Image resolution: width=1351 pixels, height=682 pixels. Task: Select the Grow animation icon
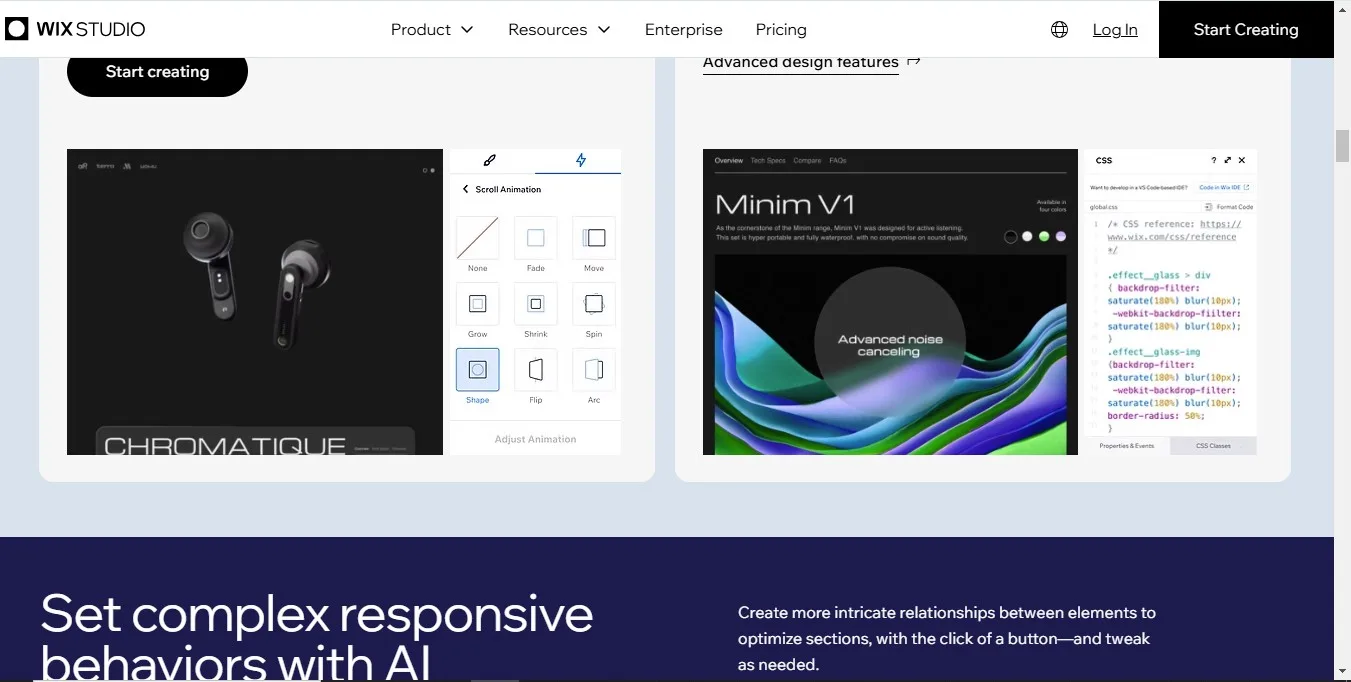pyautogui.click(x=478, y=304)
